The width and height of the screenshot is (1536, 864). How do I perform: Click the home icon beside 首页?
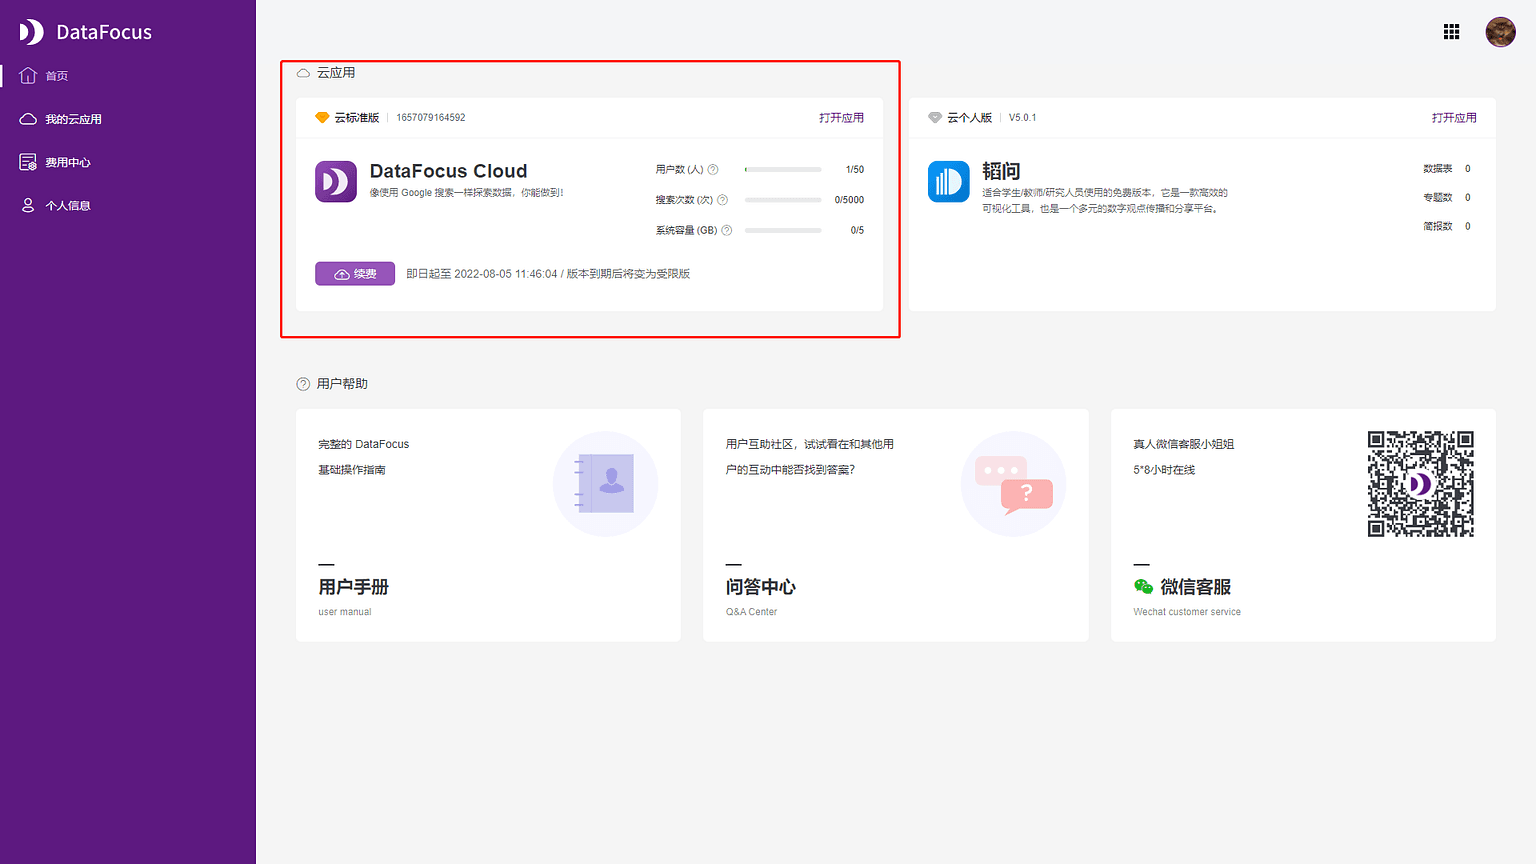coord(28,75)
